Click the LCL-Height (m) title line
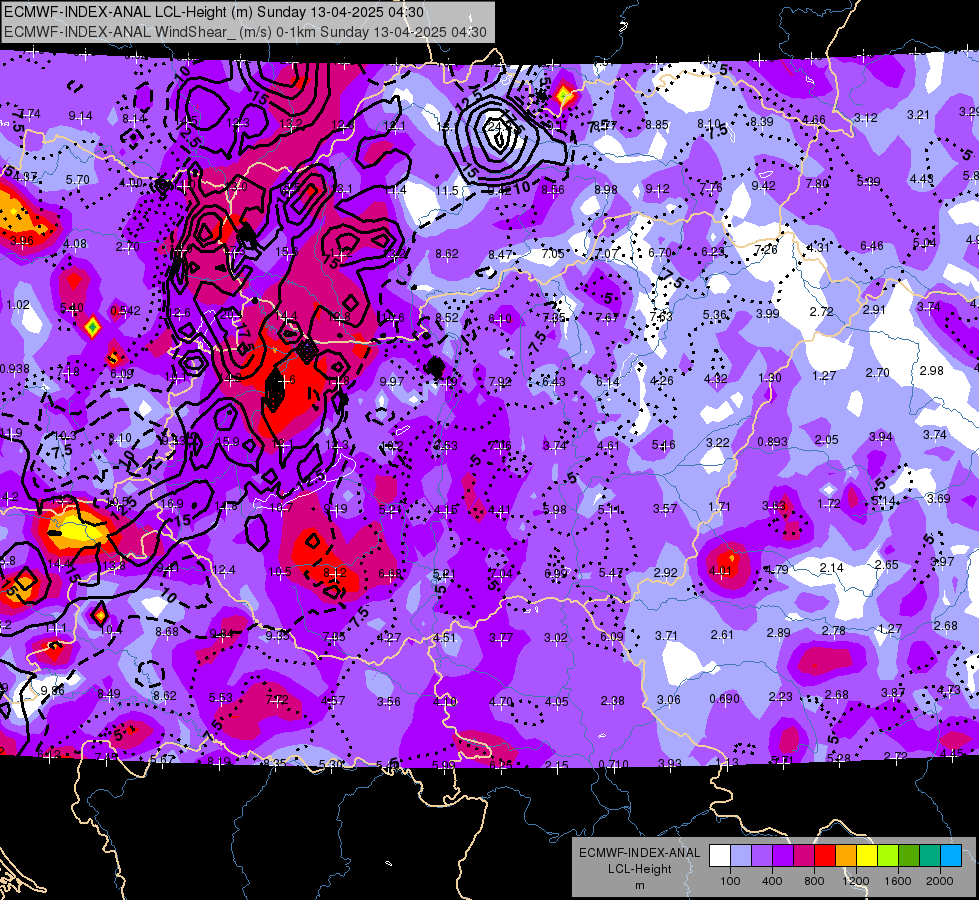The height and width of the screenshot is (900, 979). (x=214, y=12)
